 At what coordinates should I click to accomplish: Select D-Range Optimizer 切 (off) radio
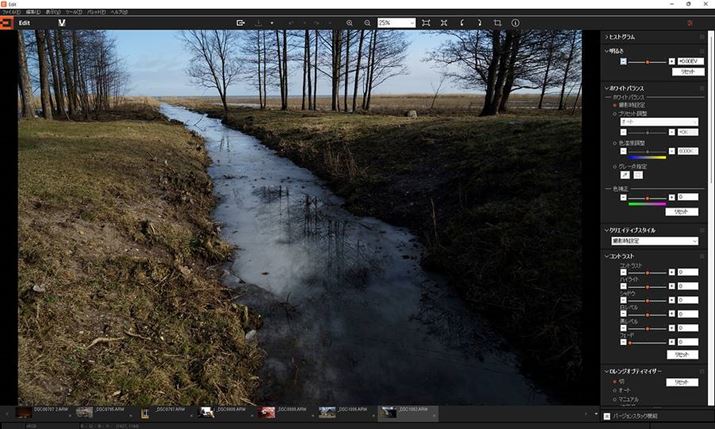615,382
